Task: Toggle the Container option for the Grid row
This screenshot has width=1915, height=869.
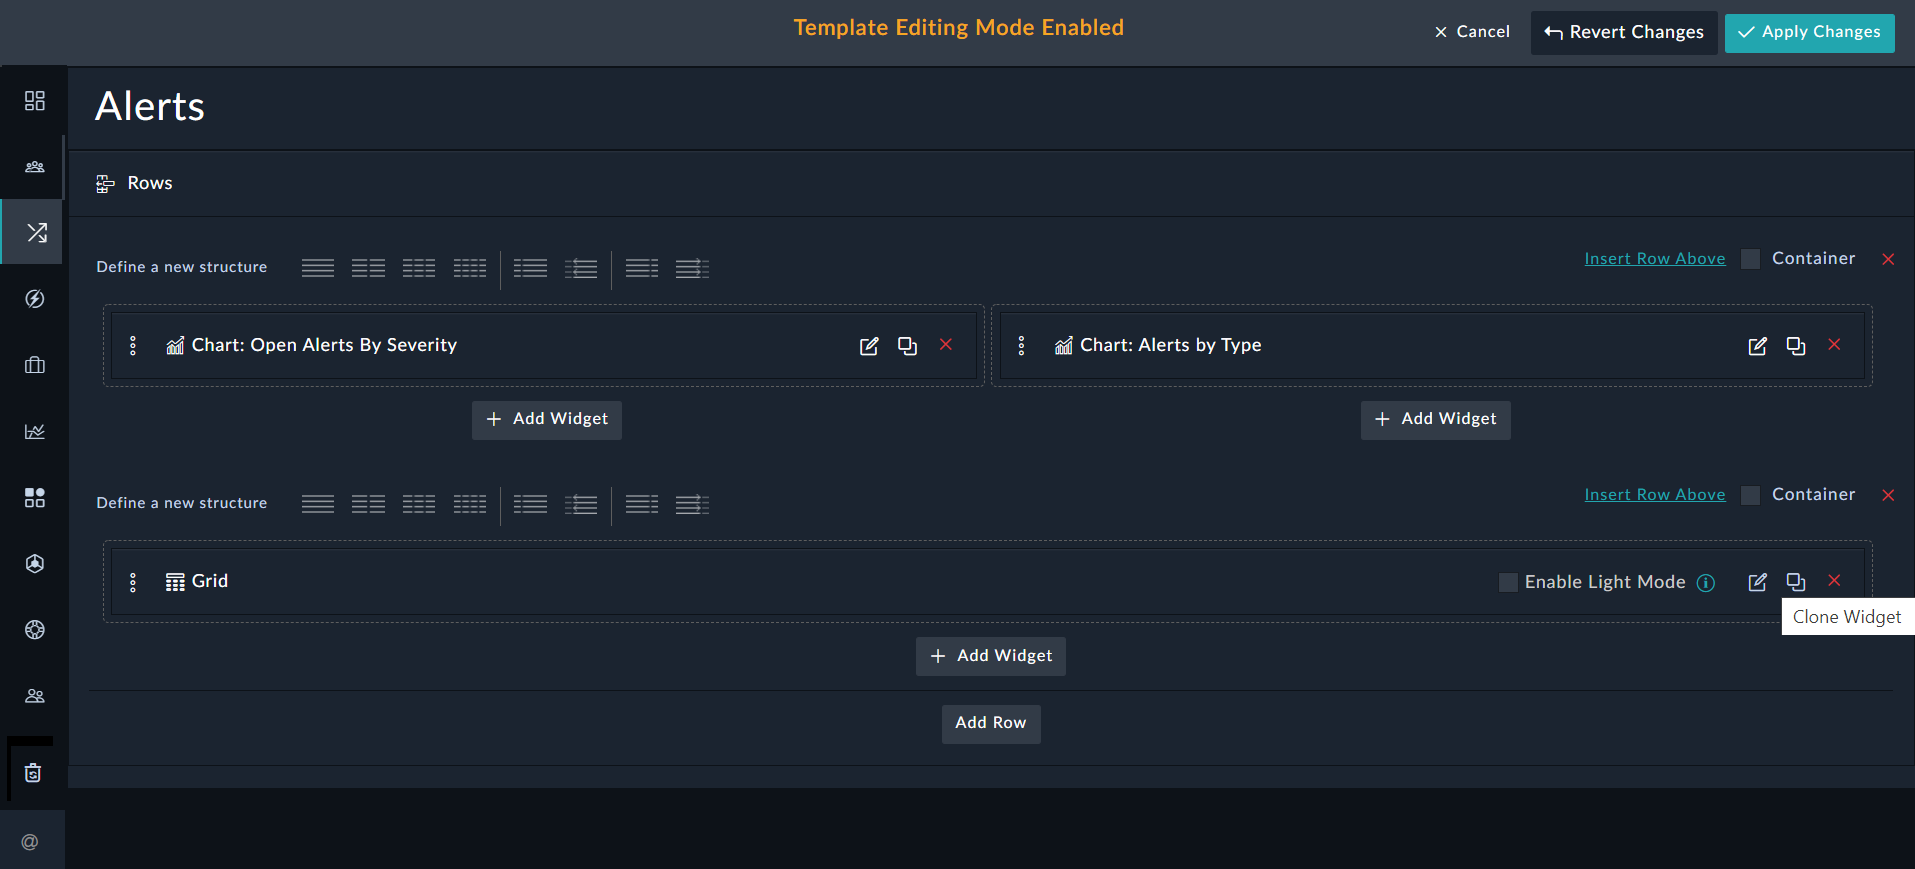Action: click(1750, 495)
